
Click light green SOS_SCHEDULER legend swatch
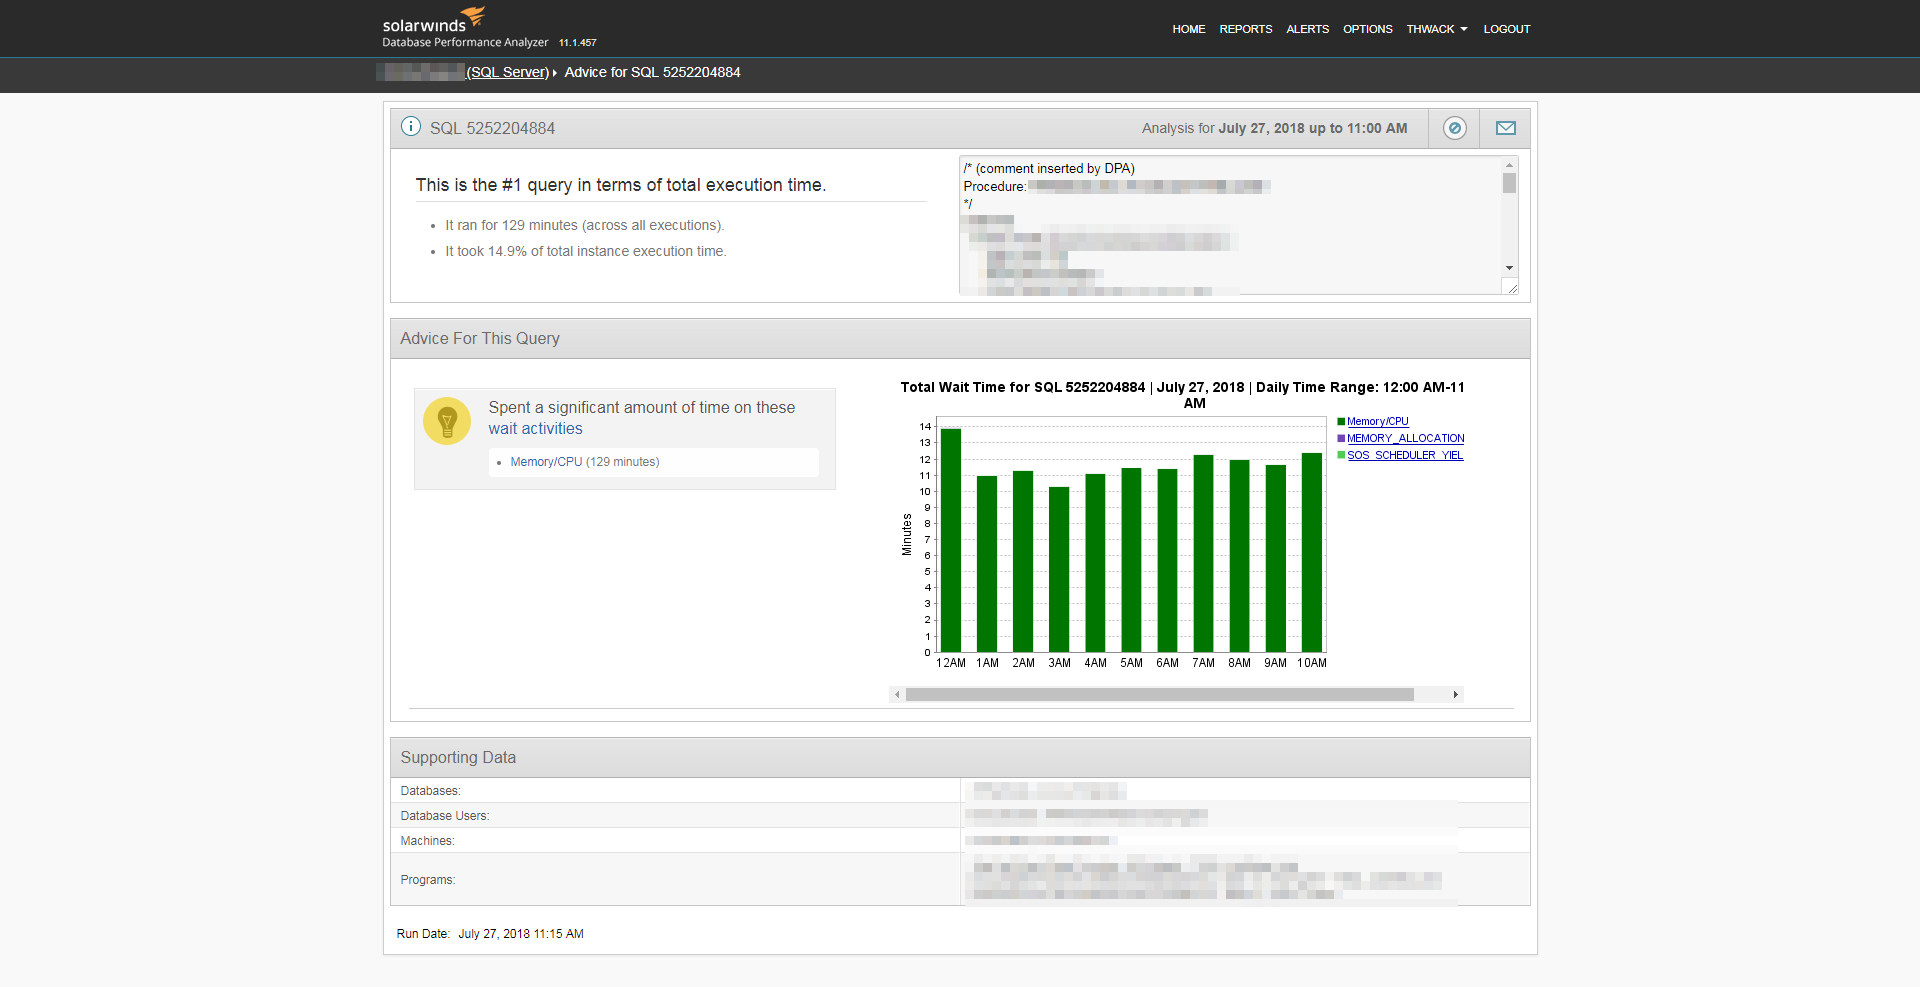pyautogui.click(x=1341, y=455)
